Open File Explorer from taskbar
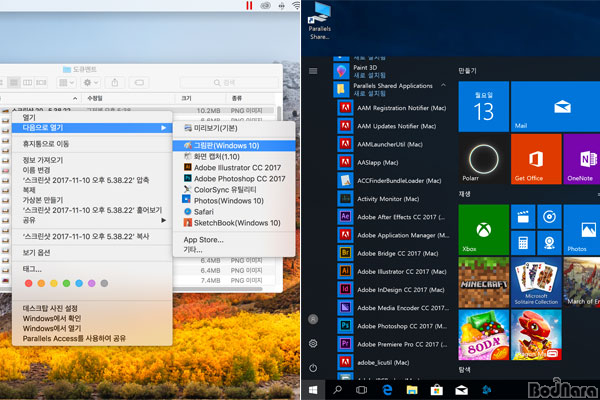 click(x=412, y=390)
